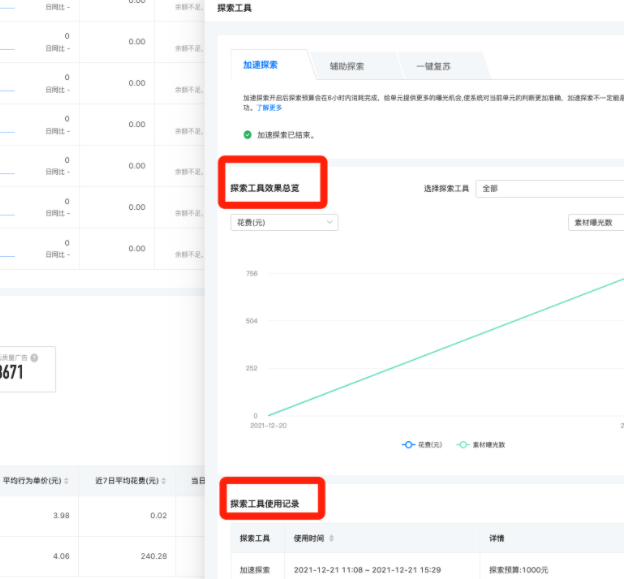The height and width of the screenshot is (579, 624).
Task: Select the 一键复苏 tab
Action: pyautogui.click(x=433, y=66)
